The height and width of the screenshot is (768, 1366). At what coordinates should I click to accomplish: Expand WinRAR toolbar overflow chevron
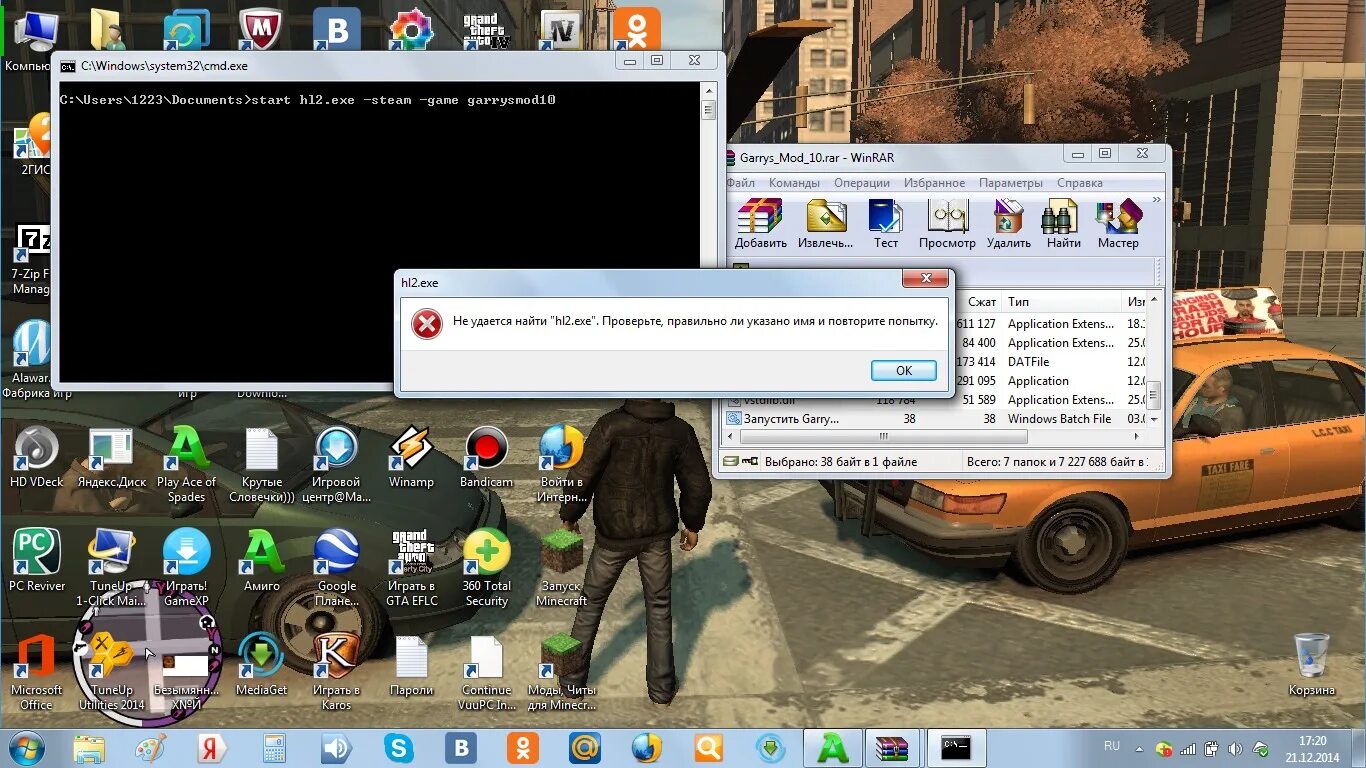tap(1157, 200)
